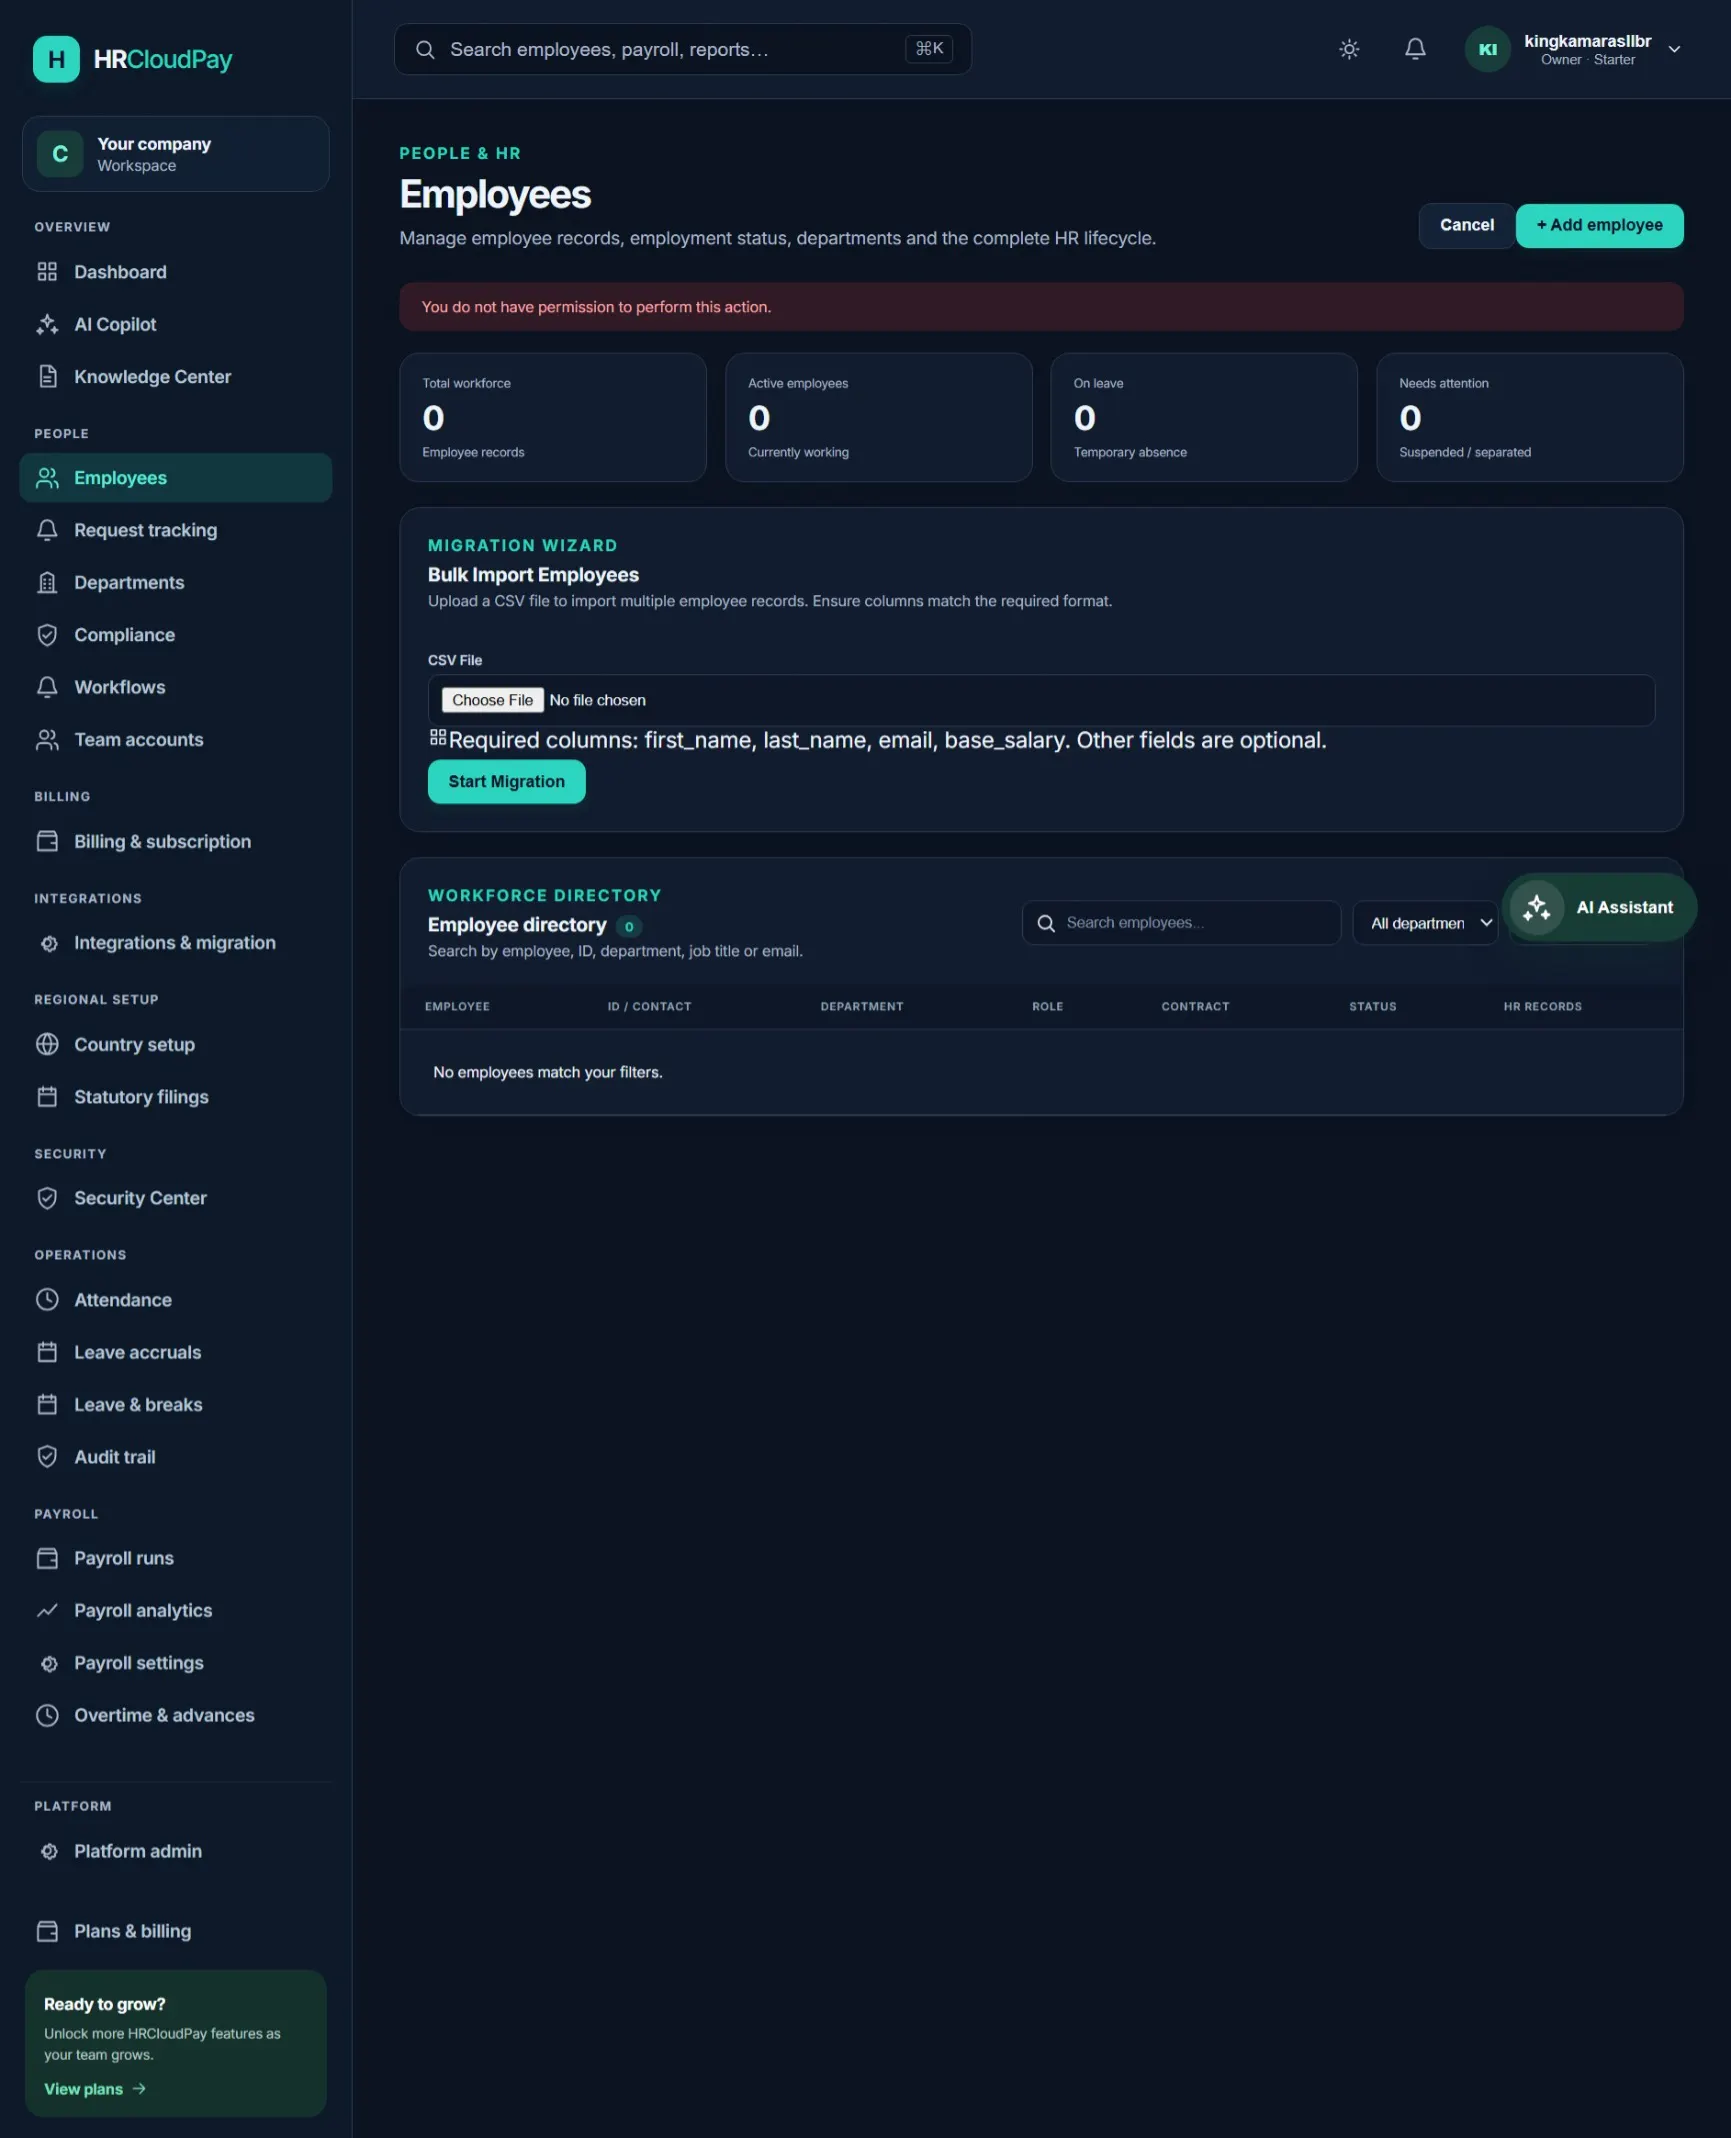Click the Team accounts people icon
Screen dimensions: 1731x2138
pos(47,740)
